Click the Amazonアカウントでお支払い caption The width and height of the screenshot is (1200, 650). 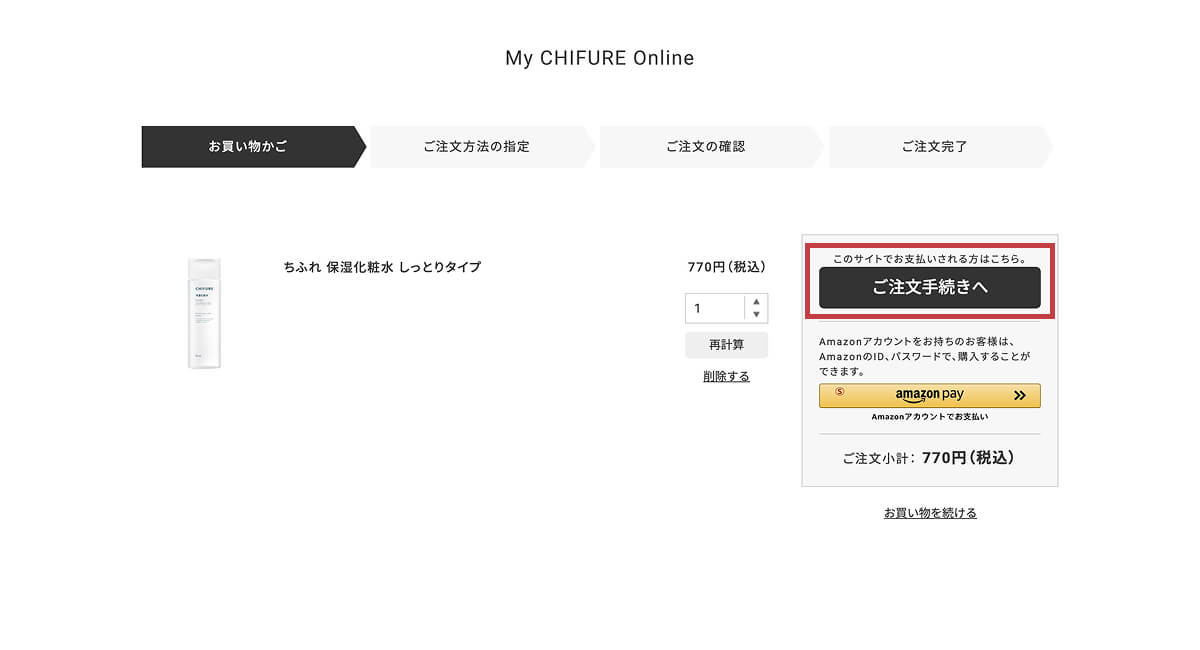[929, 417]
